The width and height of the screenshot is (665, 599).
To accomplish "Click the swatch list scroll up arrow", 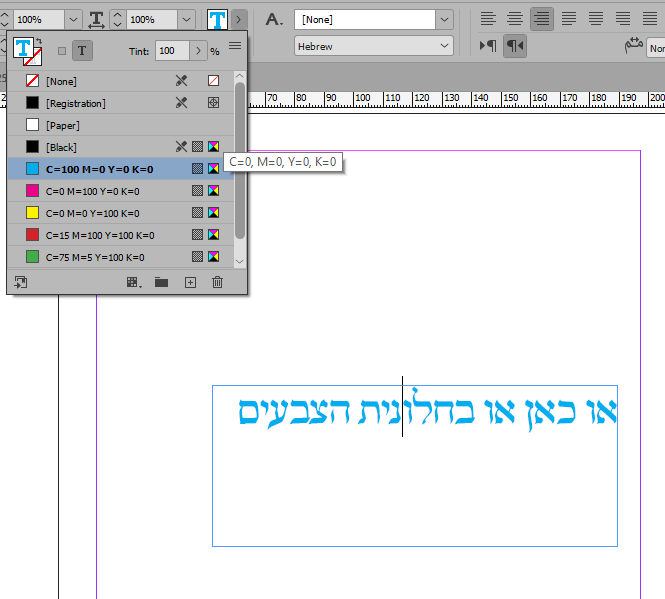I will click(x=239, y=76).
